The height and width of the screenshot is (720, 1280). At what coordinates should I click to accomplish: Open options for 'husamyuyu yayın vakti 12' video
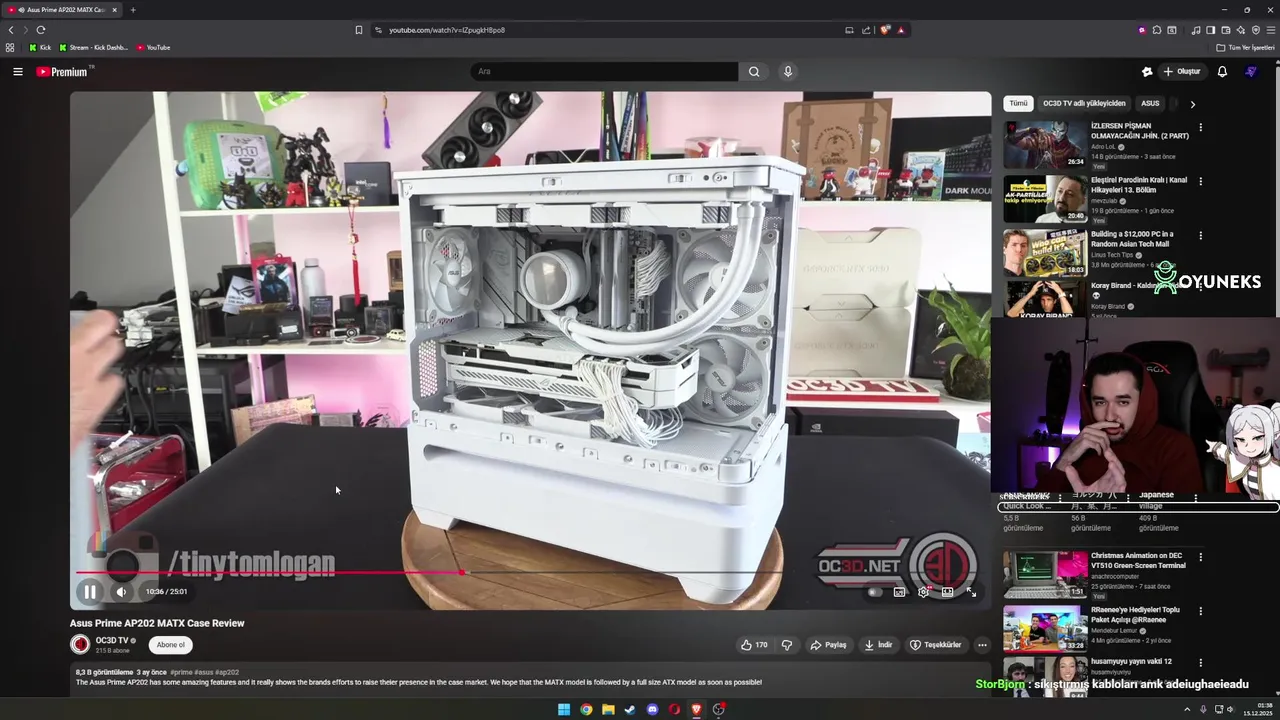(x=1201, y=662)
